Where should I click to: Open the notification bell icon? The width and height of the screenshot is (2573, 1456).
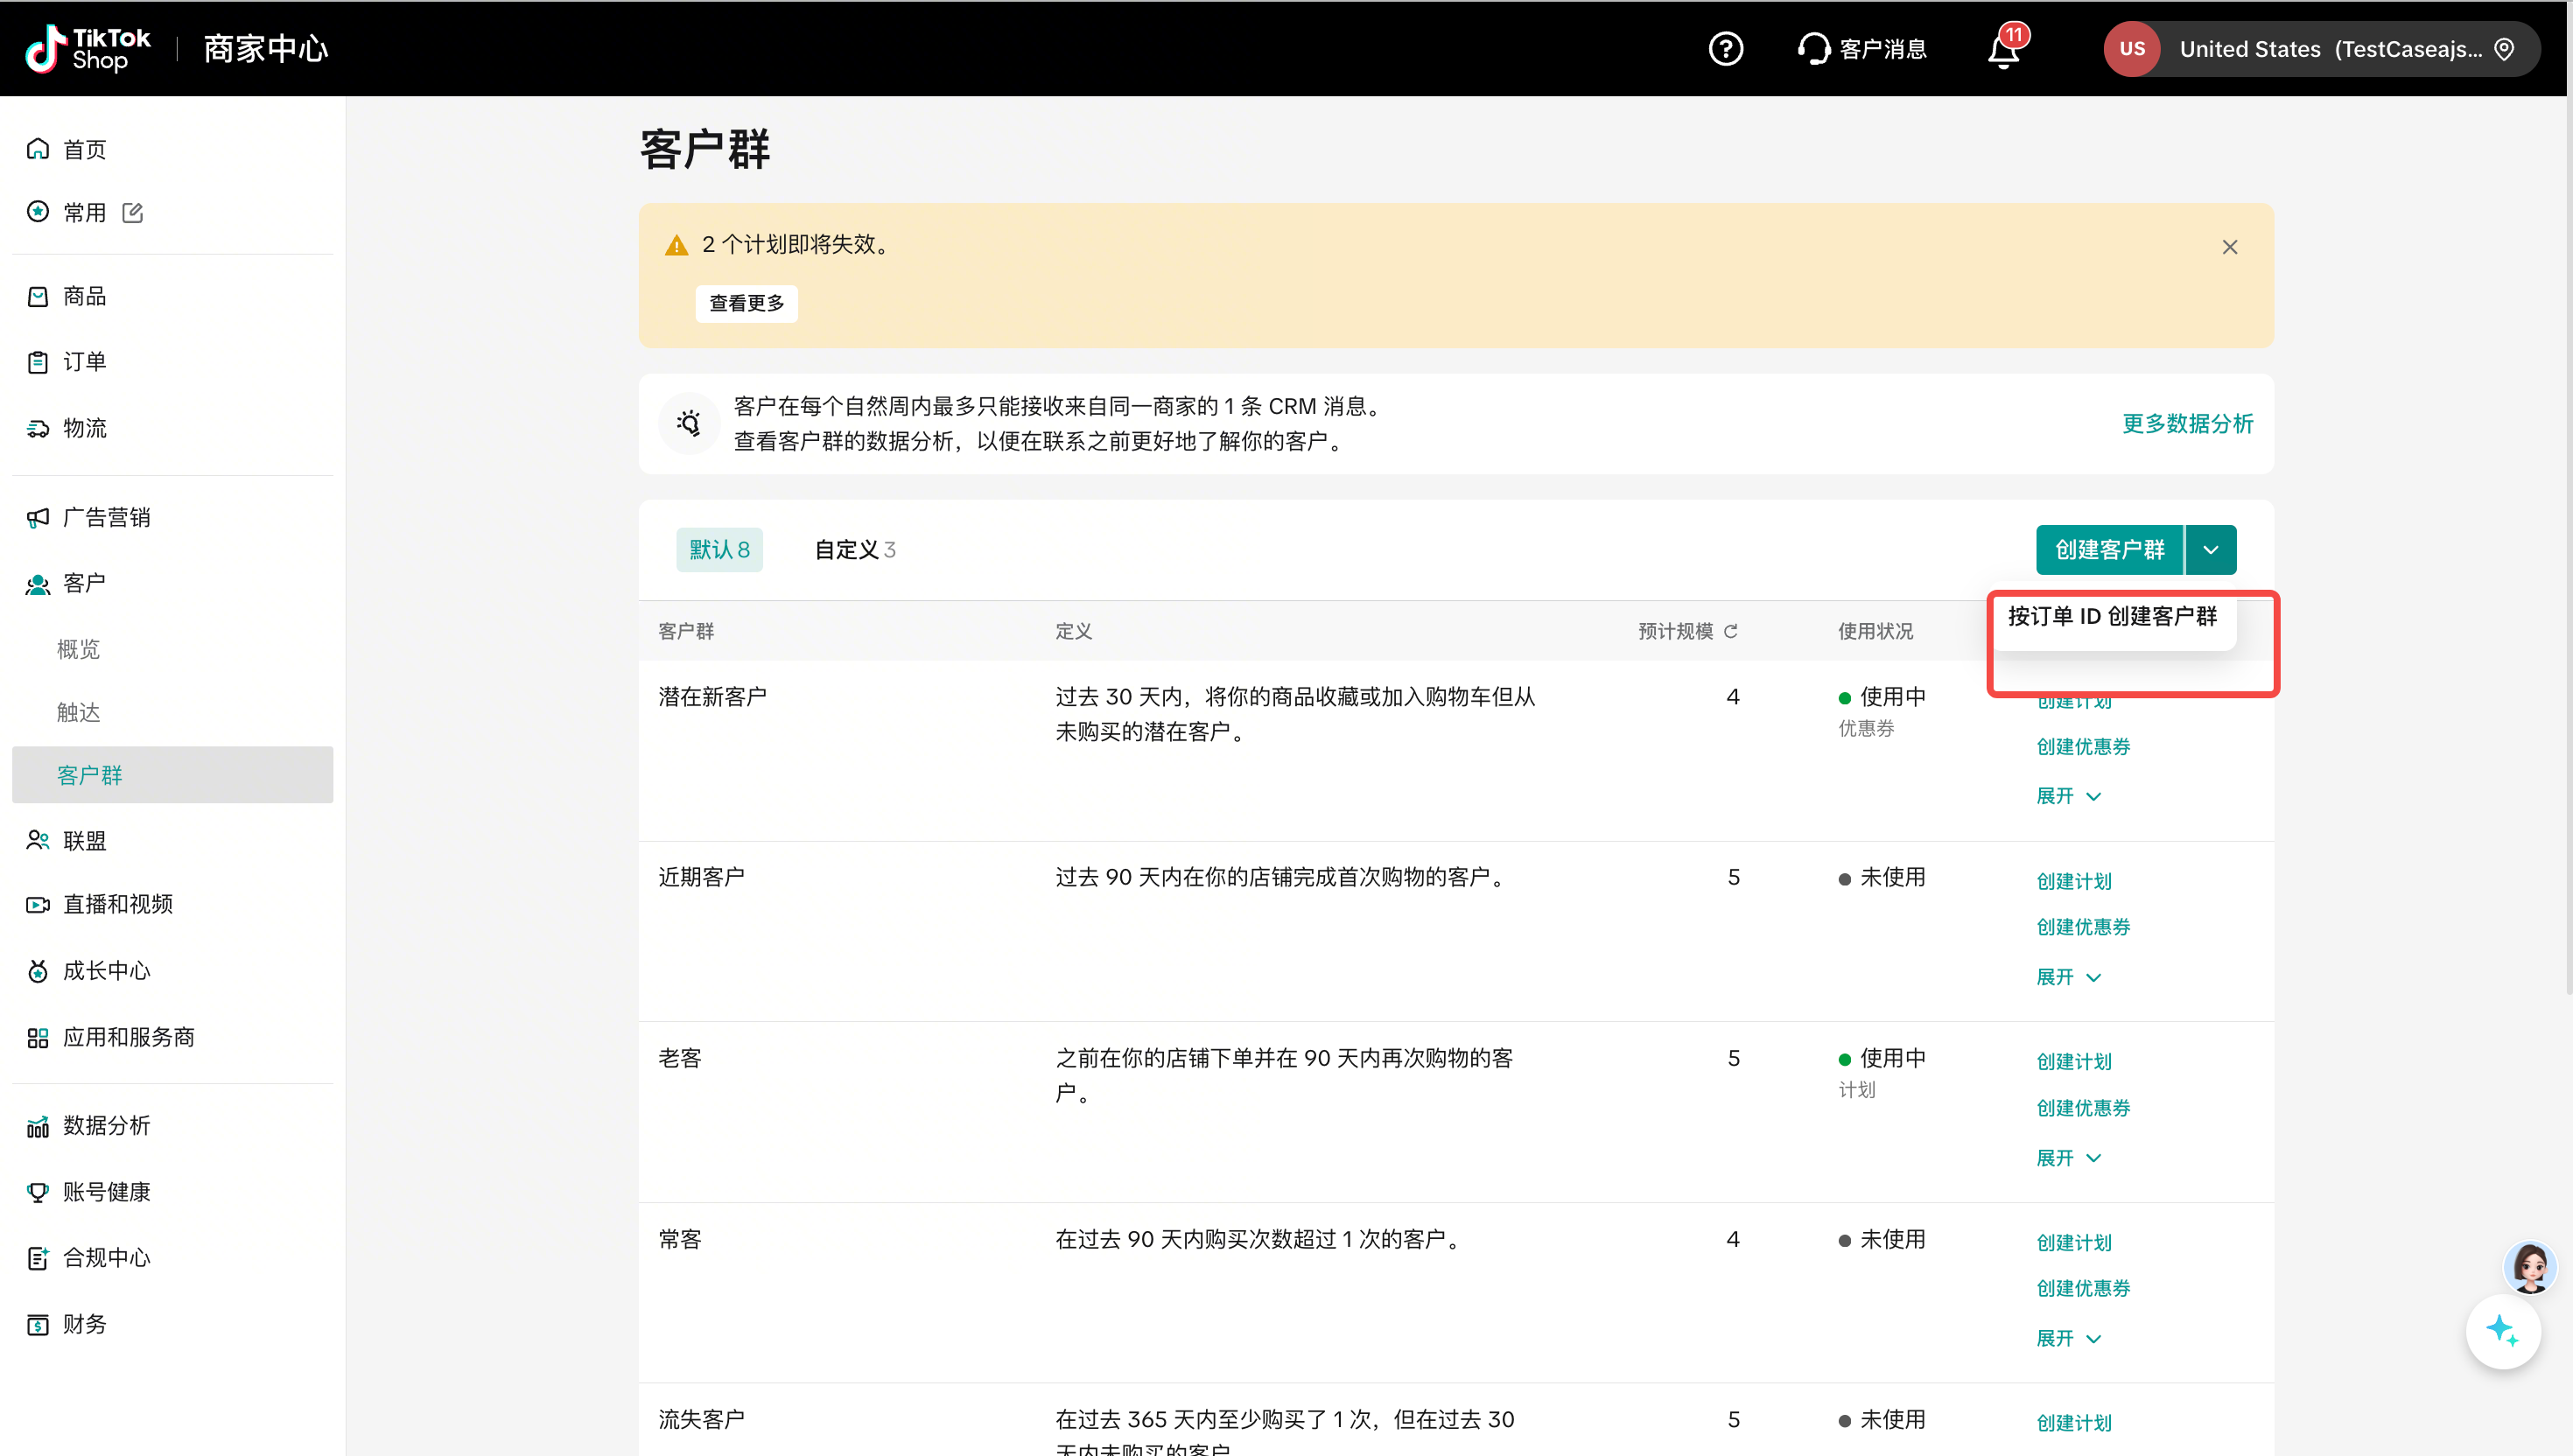(x=2003, y=49)
